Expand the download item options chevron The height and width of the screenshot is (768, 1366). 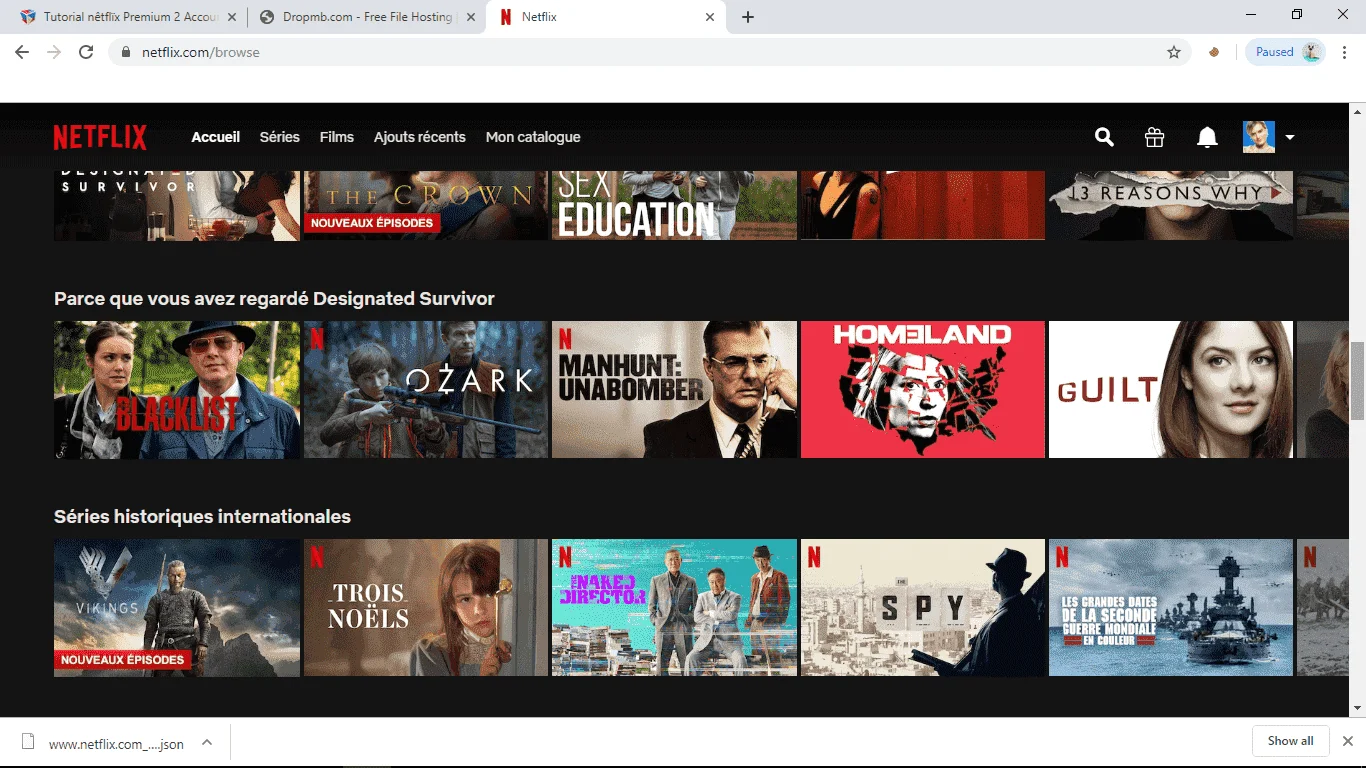(207, 743)
